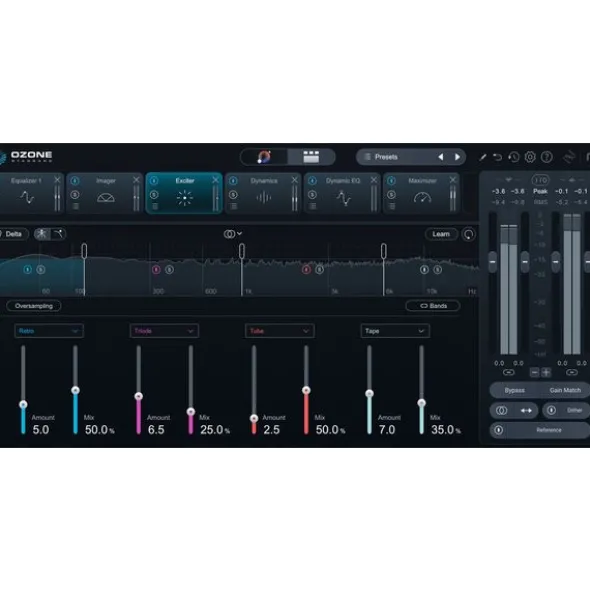Solo the Tape high band

pos(438,269)
